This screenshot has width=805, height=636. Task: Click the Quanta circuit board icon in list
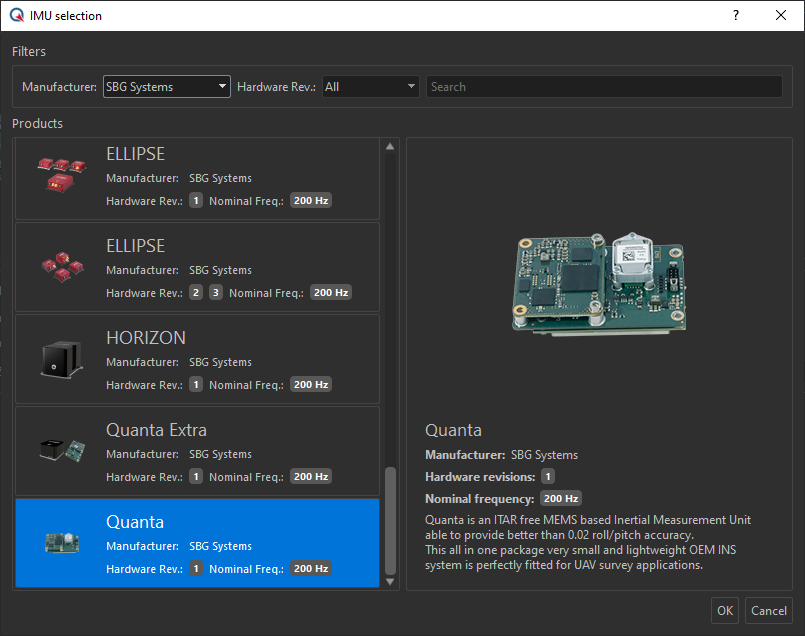tap(61, 543)
